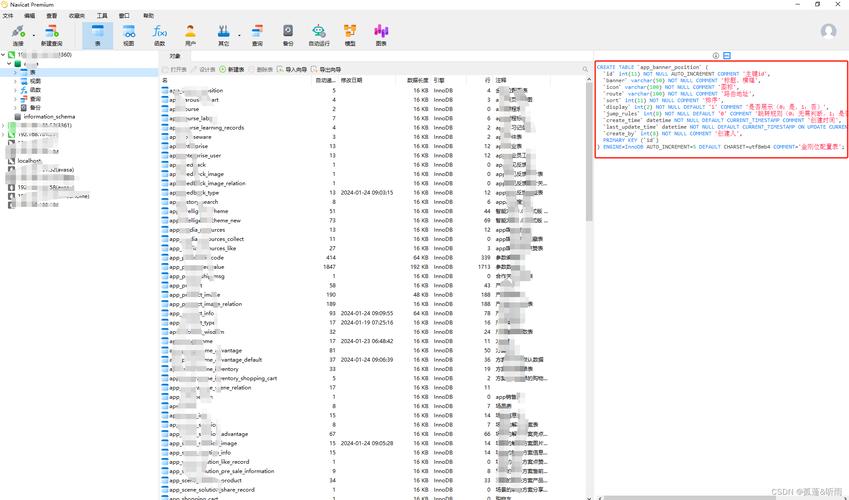Click the DDL view icon above code panel

coord(727,56)
